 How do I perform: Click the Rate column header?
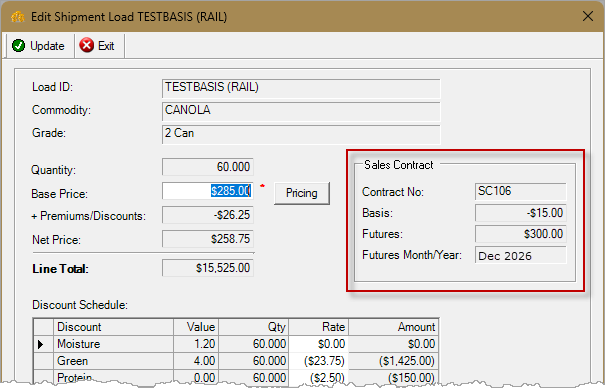[x=319, y=327]
